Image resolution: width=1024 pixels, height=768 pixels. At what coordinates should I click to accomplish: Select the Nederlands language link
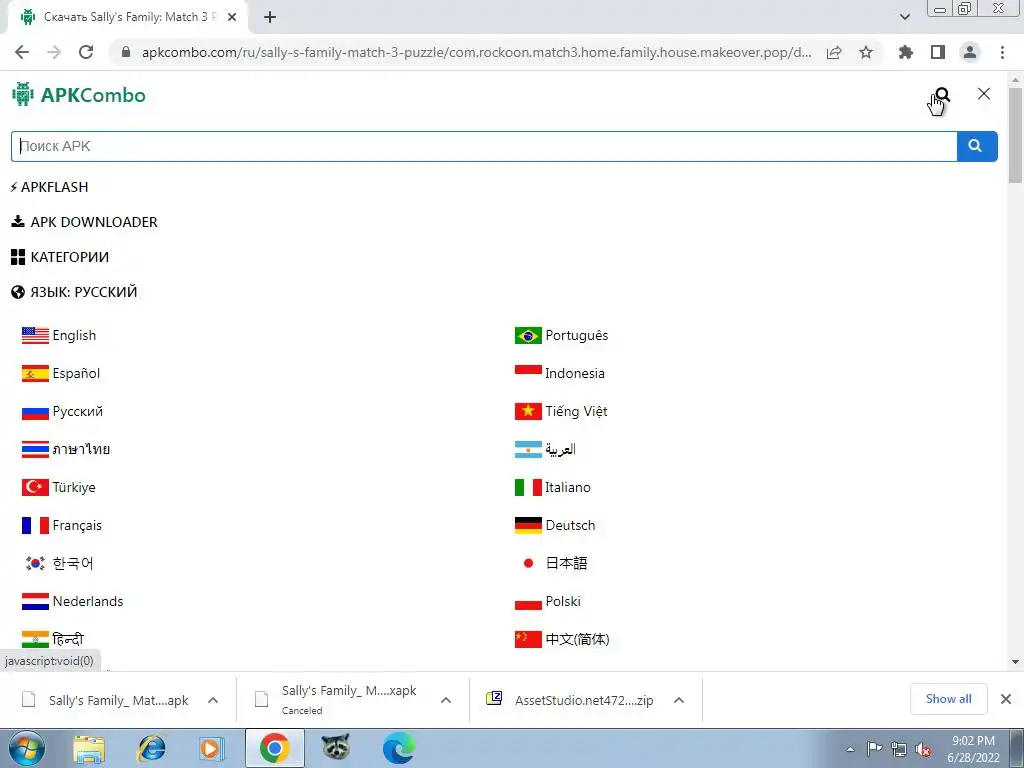88,601
